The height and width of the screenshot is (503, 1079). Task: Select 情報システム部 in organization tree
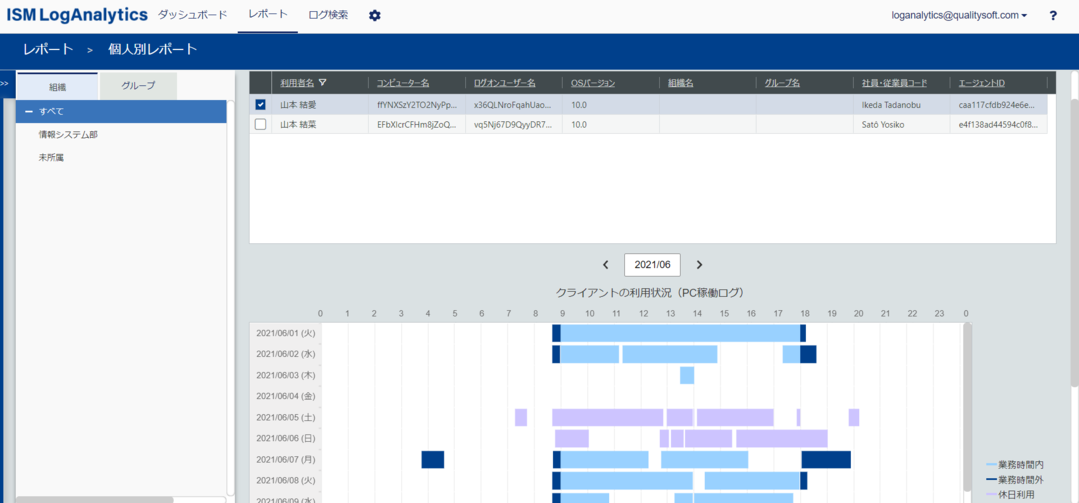(68, 134)
